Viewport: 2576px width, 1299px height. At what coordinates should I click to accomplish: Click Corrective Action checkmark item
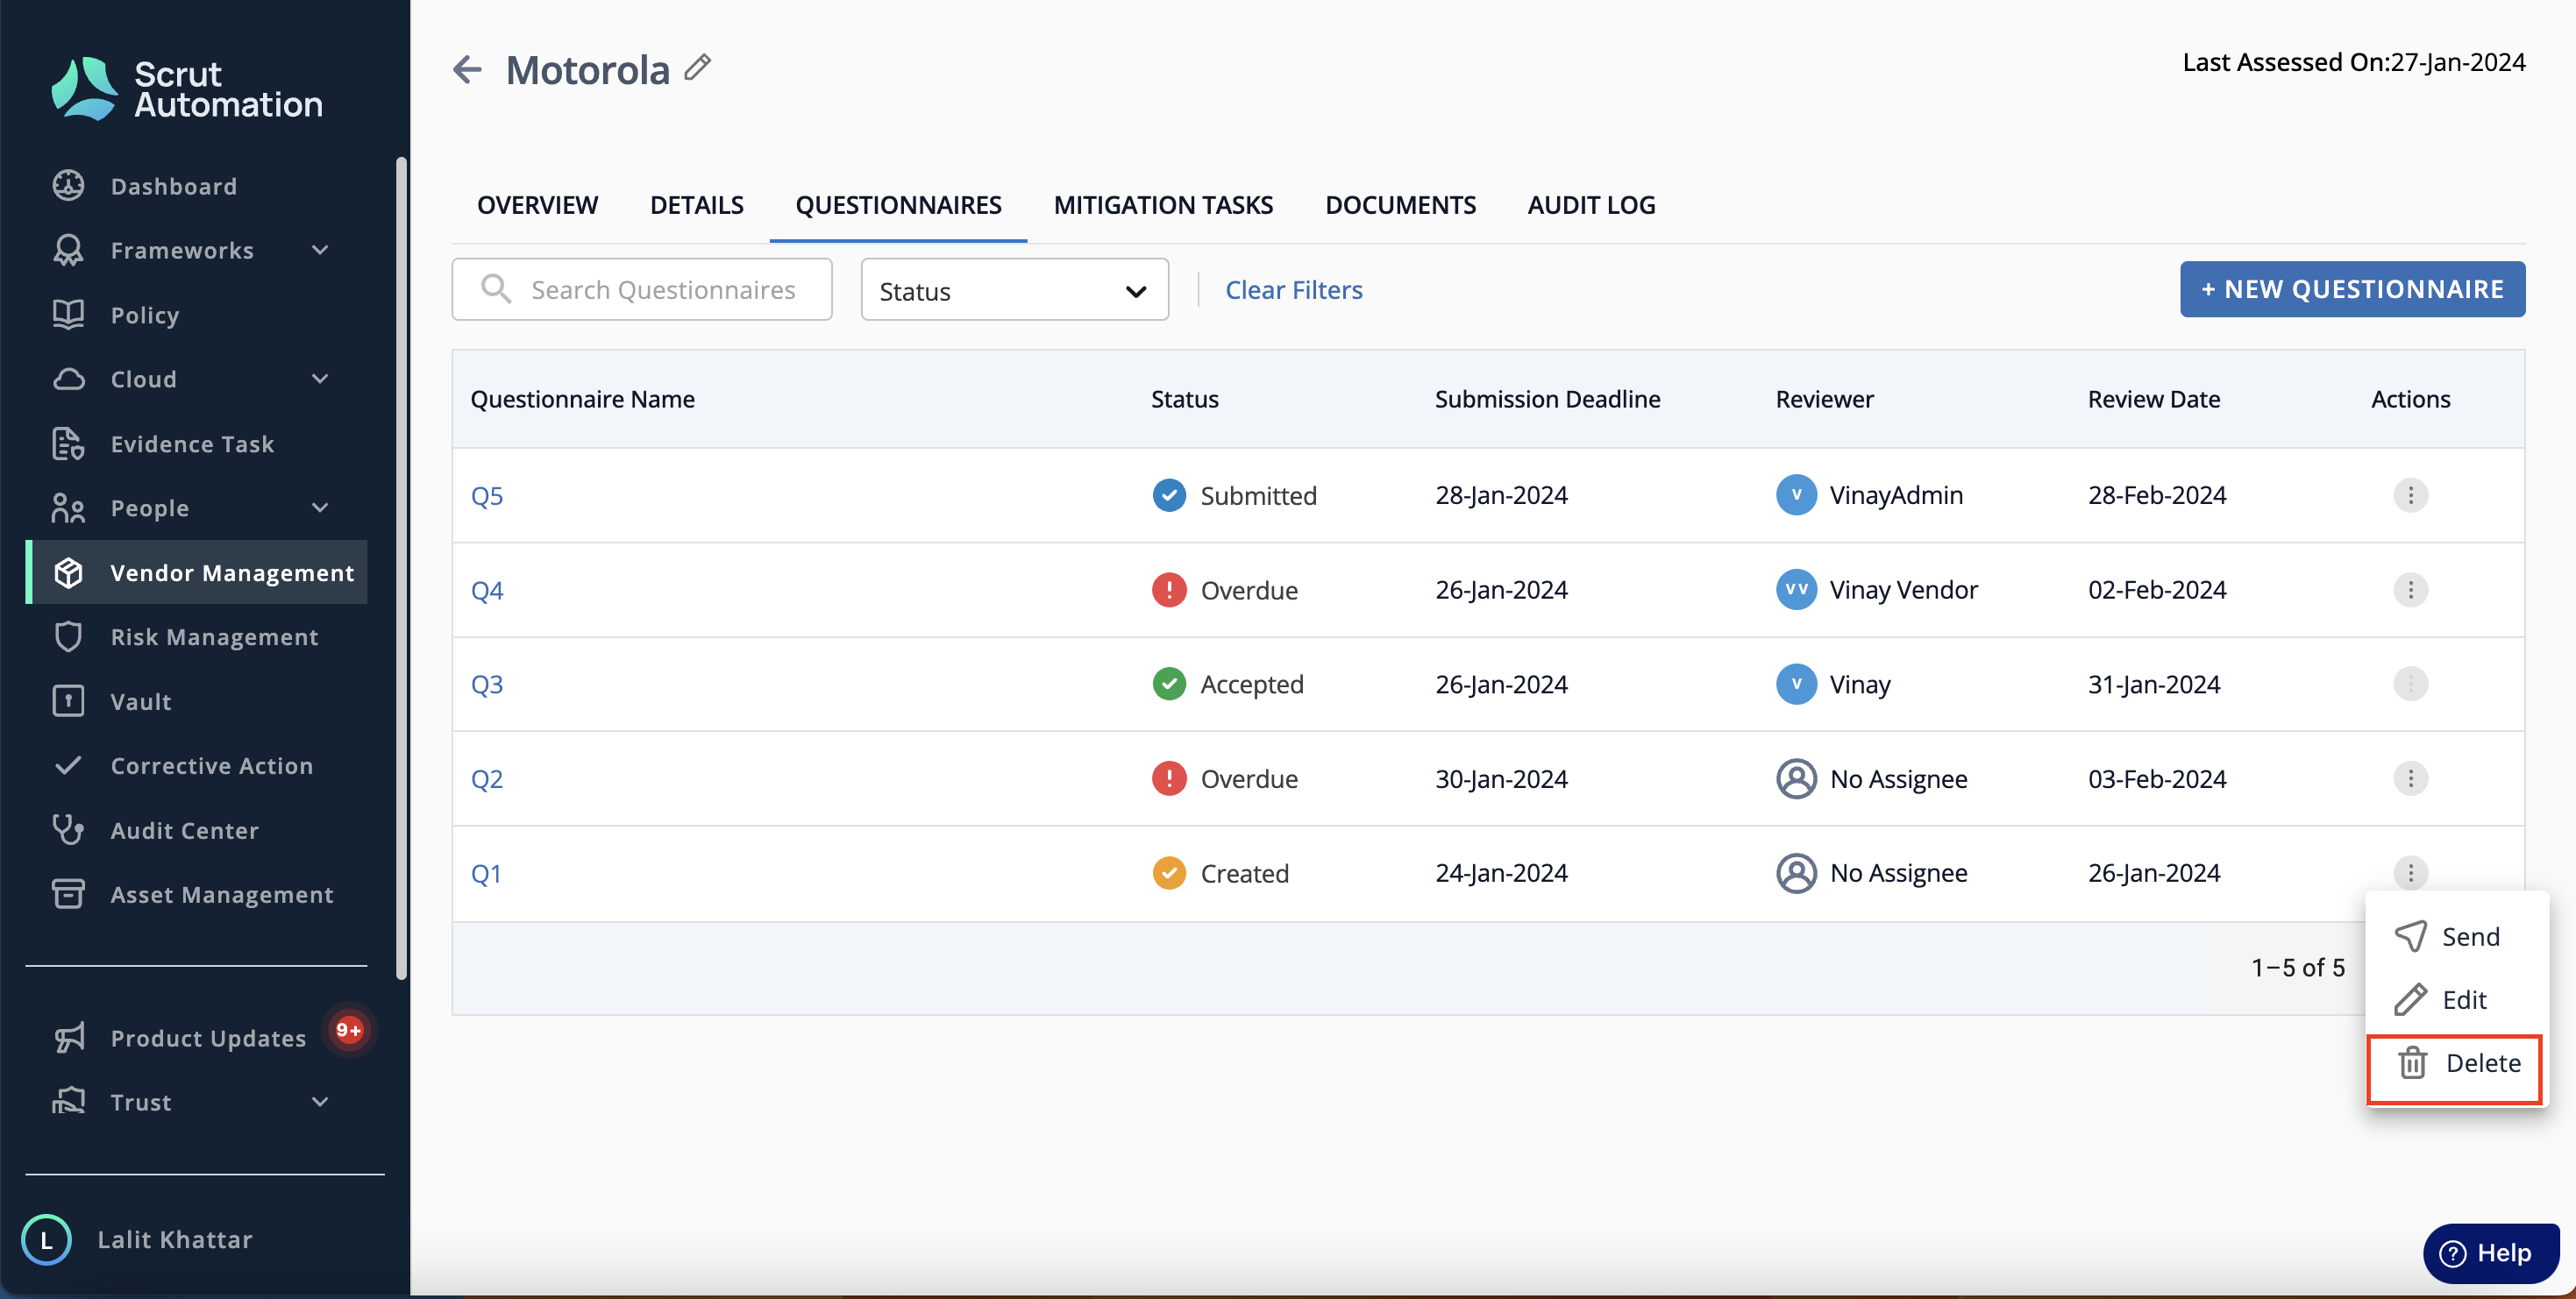tap(212, 766)
